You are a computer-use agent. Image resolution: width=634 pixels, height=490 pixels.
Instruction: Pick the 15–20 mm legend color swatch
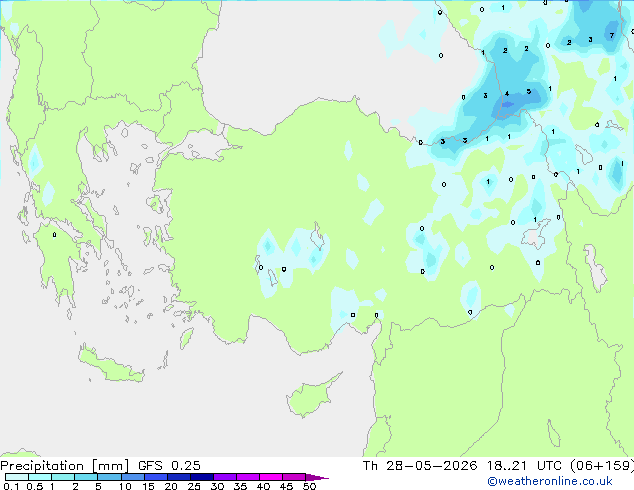coord(155,477)
